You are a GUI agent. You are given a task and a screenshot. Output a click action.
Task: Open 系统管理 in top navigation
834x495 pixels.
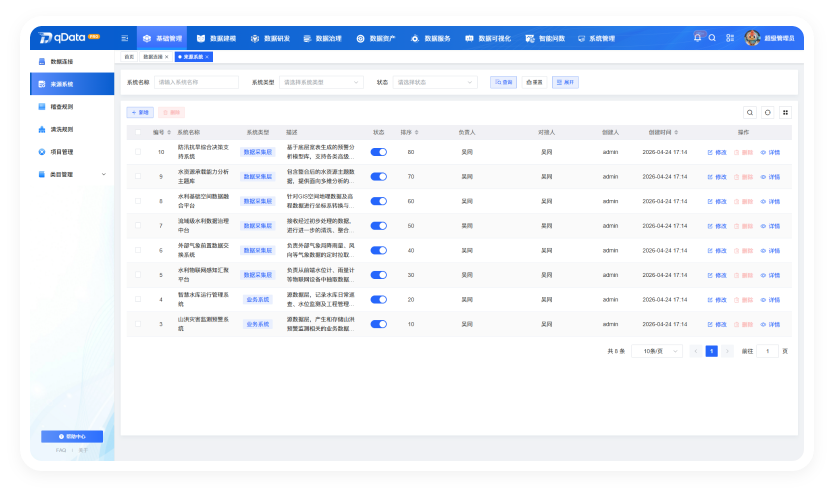(596, 38)
